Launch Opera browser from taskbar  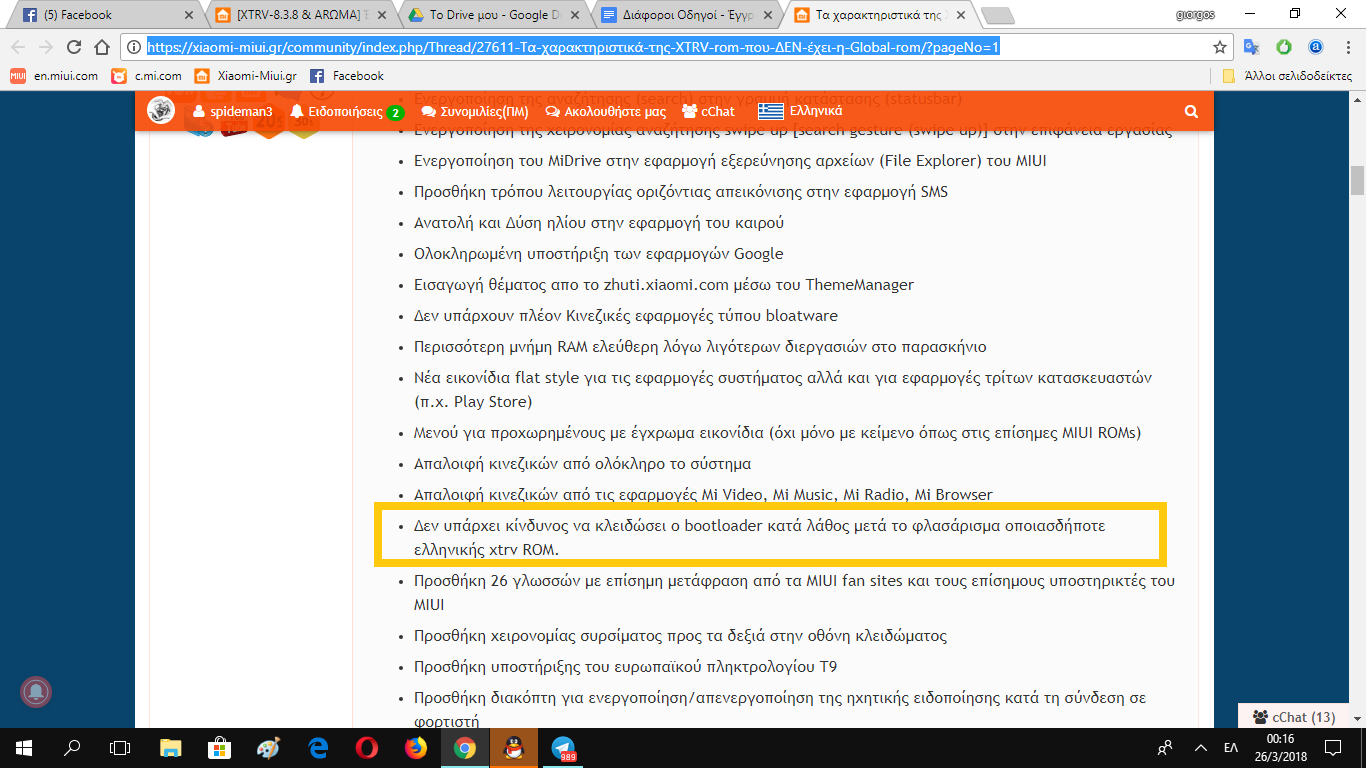(x=367, y=748)
